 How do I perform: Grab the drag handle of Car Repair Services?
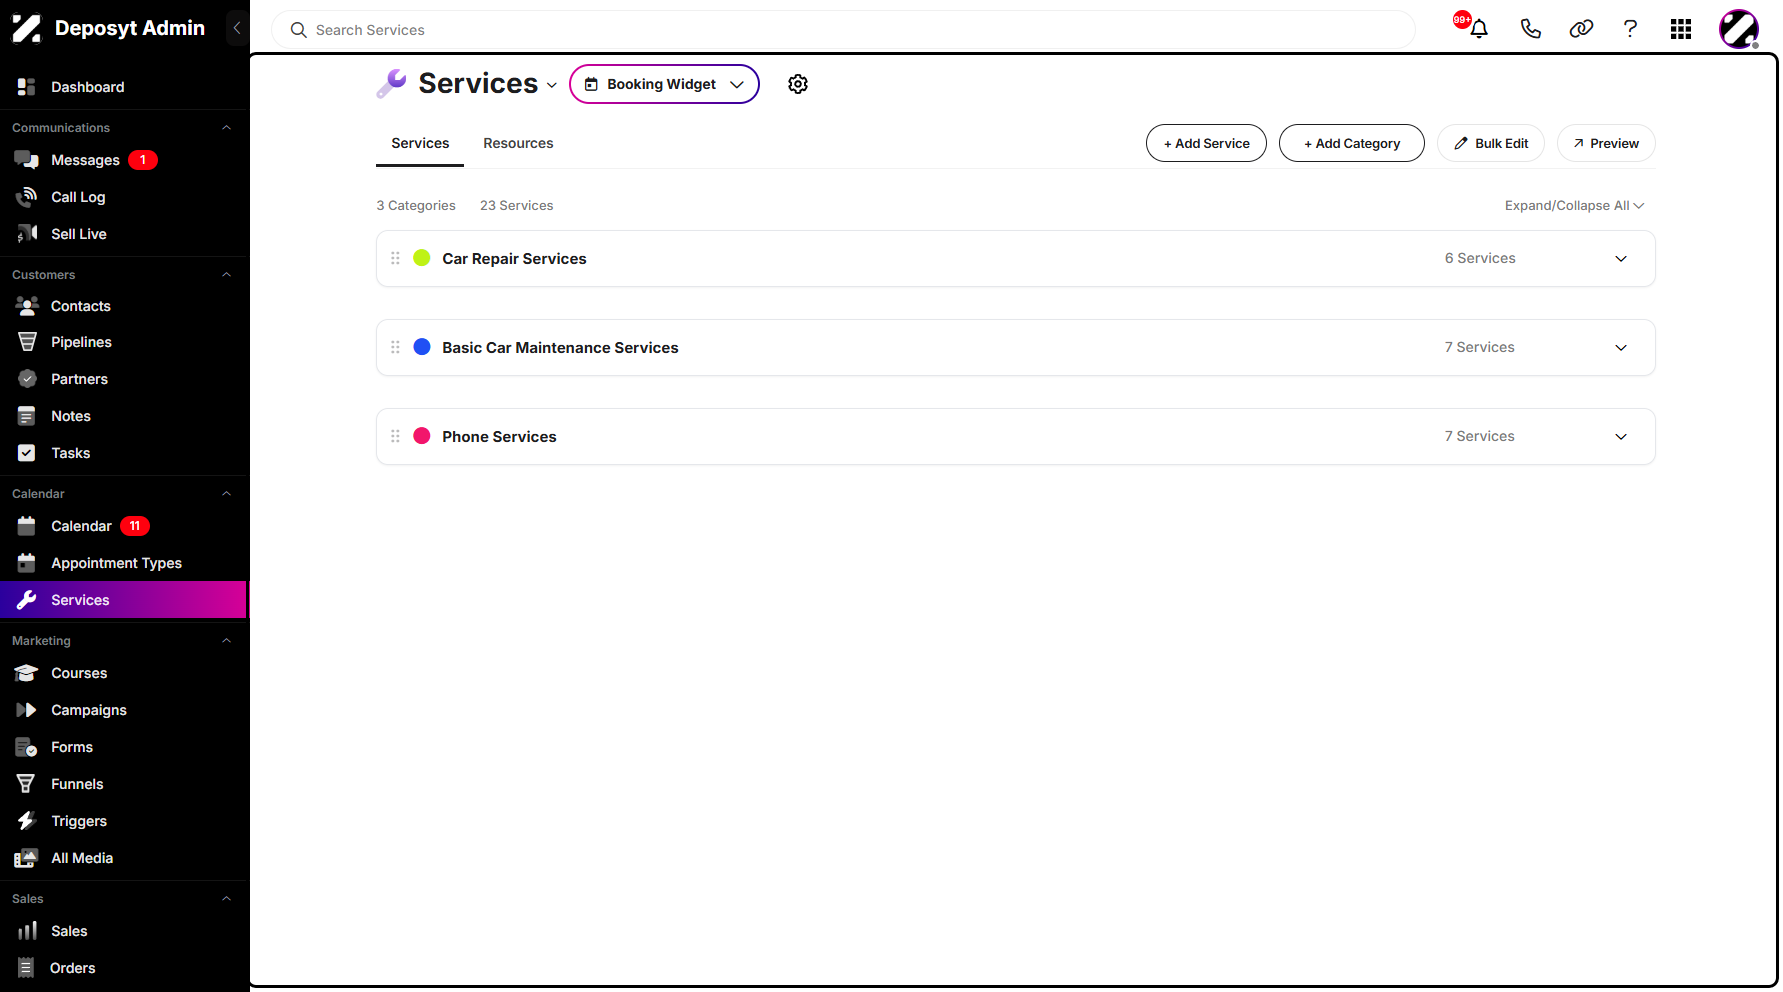click(x=395, y=258)
